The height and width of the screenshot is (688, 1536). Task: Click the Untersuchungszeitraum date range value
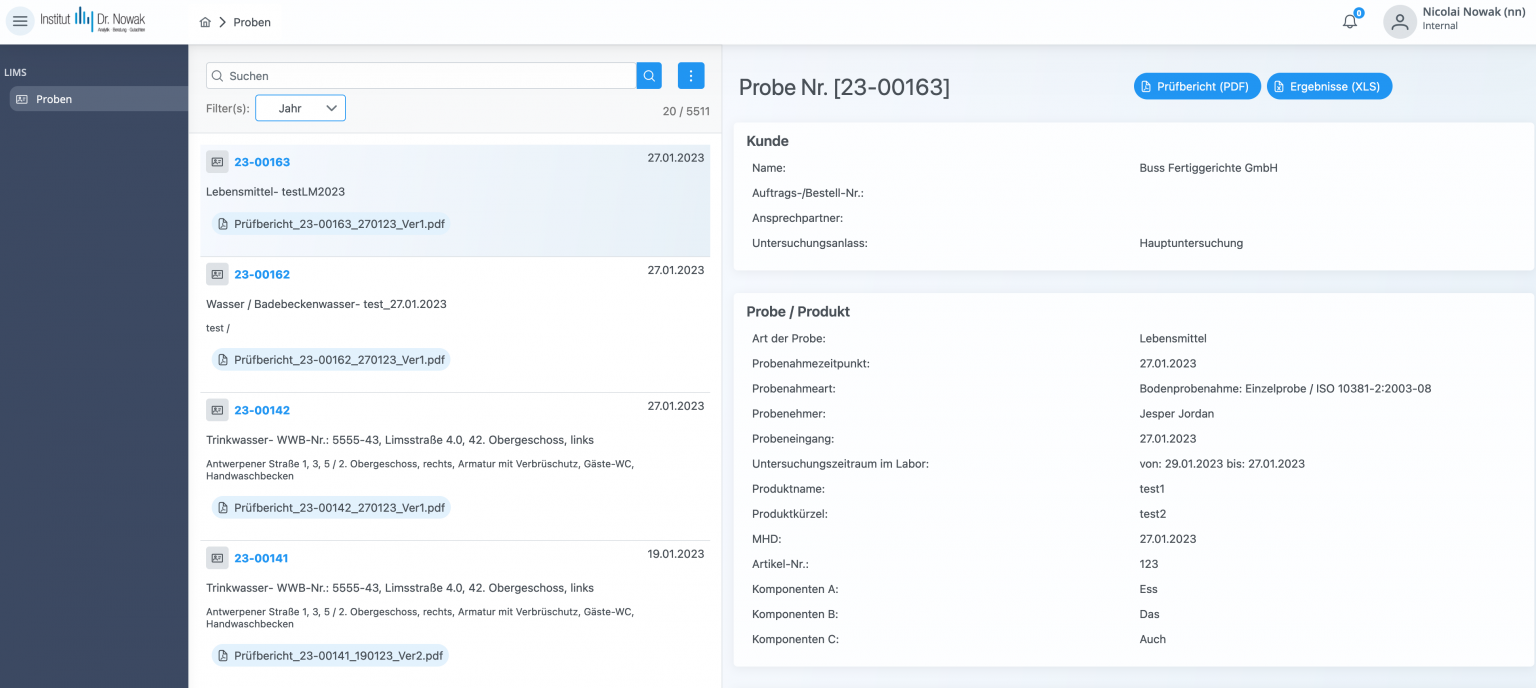1222,463
